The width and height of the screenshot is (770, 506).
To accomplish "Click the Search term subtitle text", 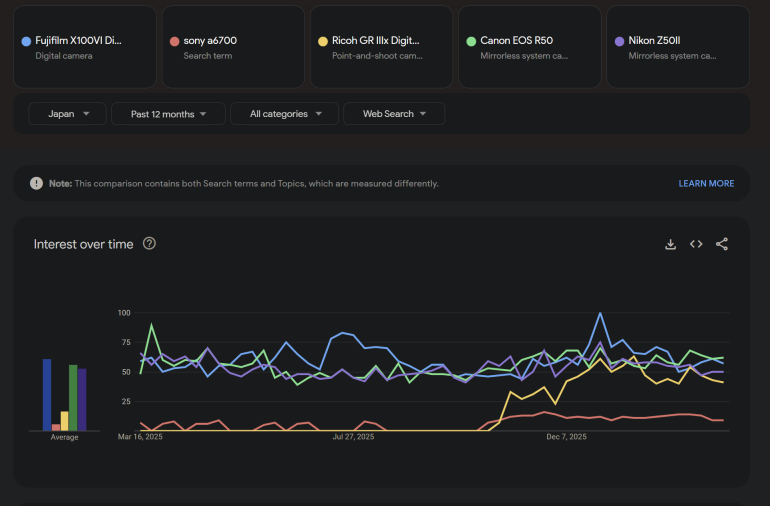I will click(x=208, y=56).
